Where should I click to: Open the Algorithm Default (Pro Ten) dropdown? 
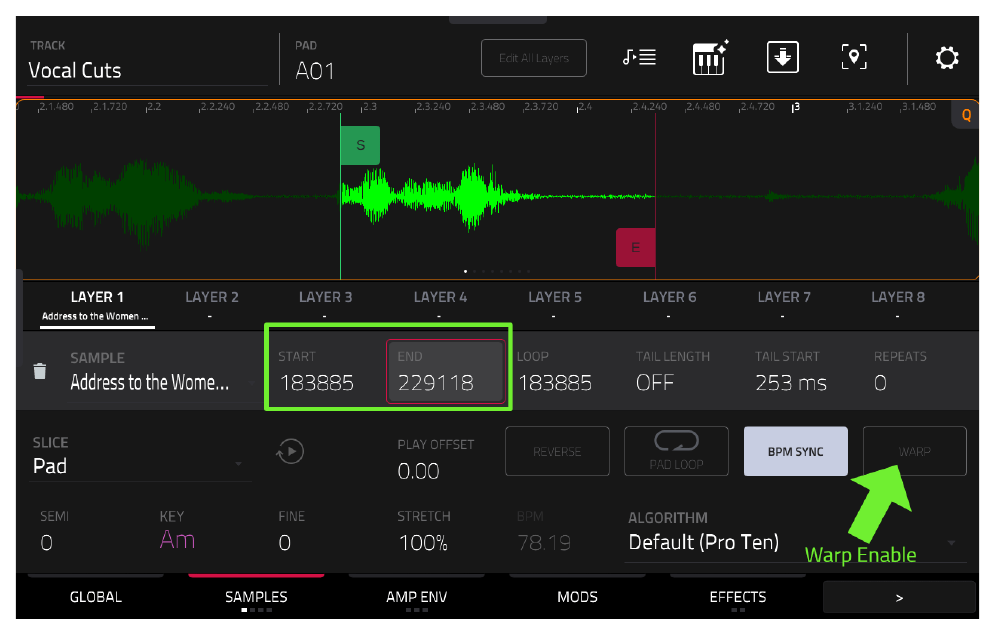(795, 542)
